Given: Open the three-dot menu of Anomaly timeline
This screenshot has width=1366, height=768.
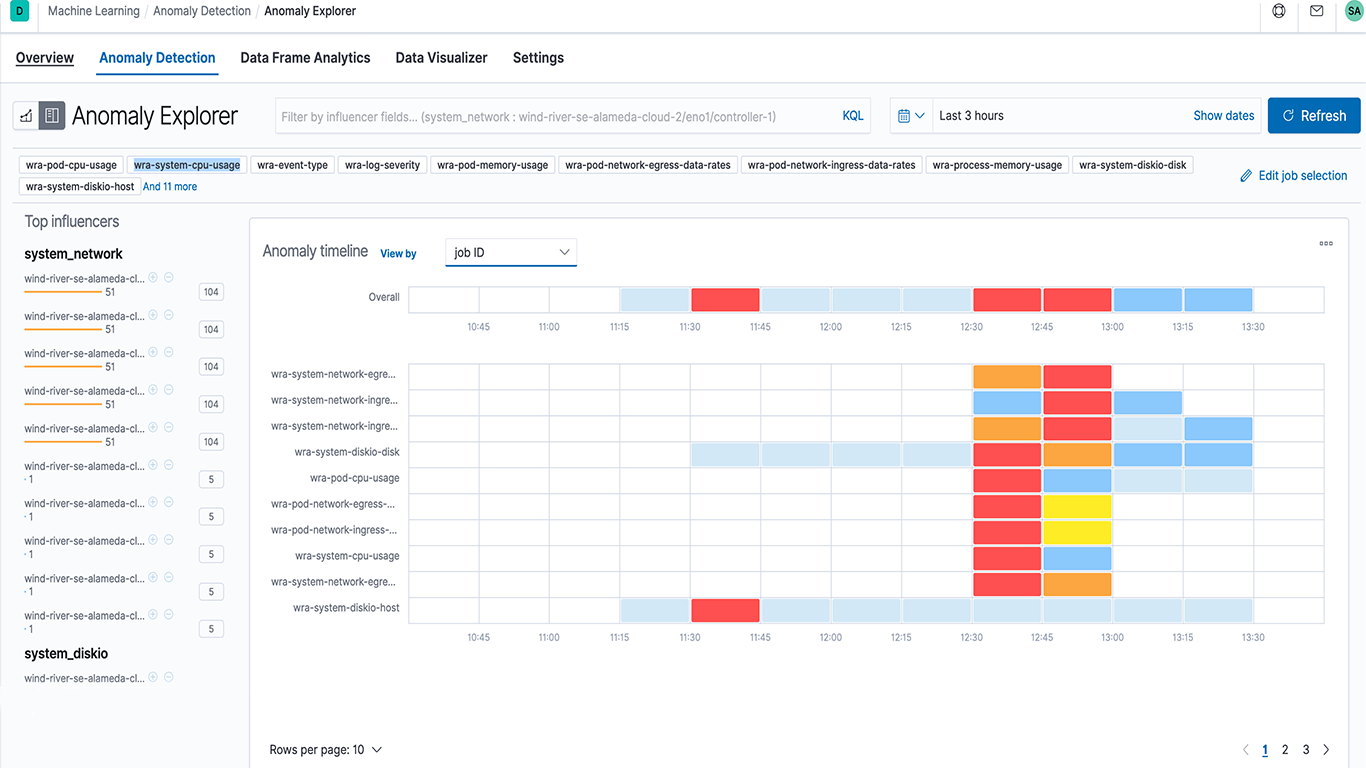Looking at the screenshot, I should tap(1326, 243).
